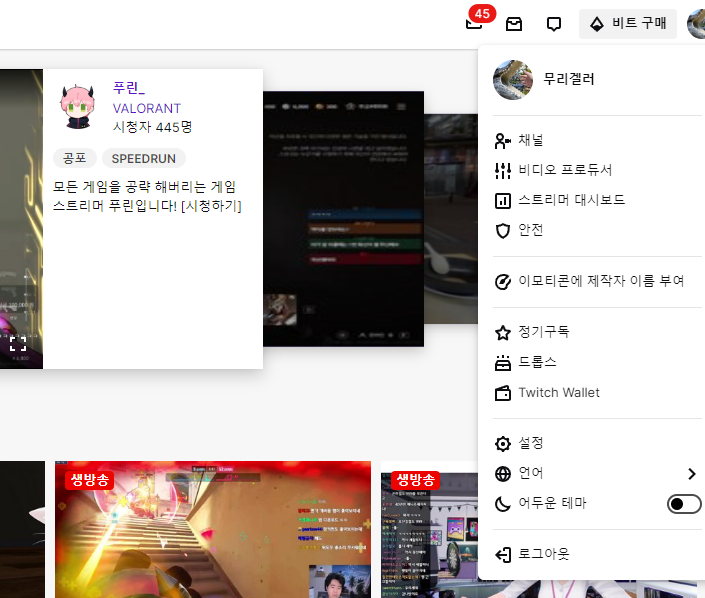Click the settings gear icon

[x=503, y=444]
